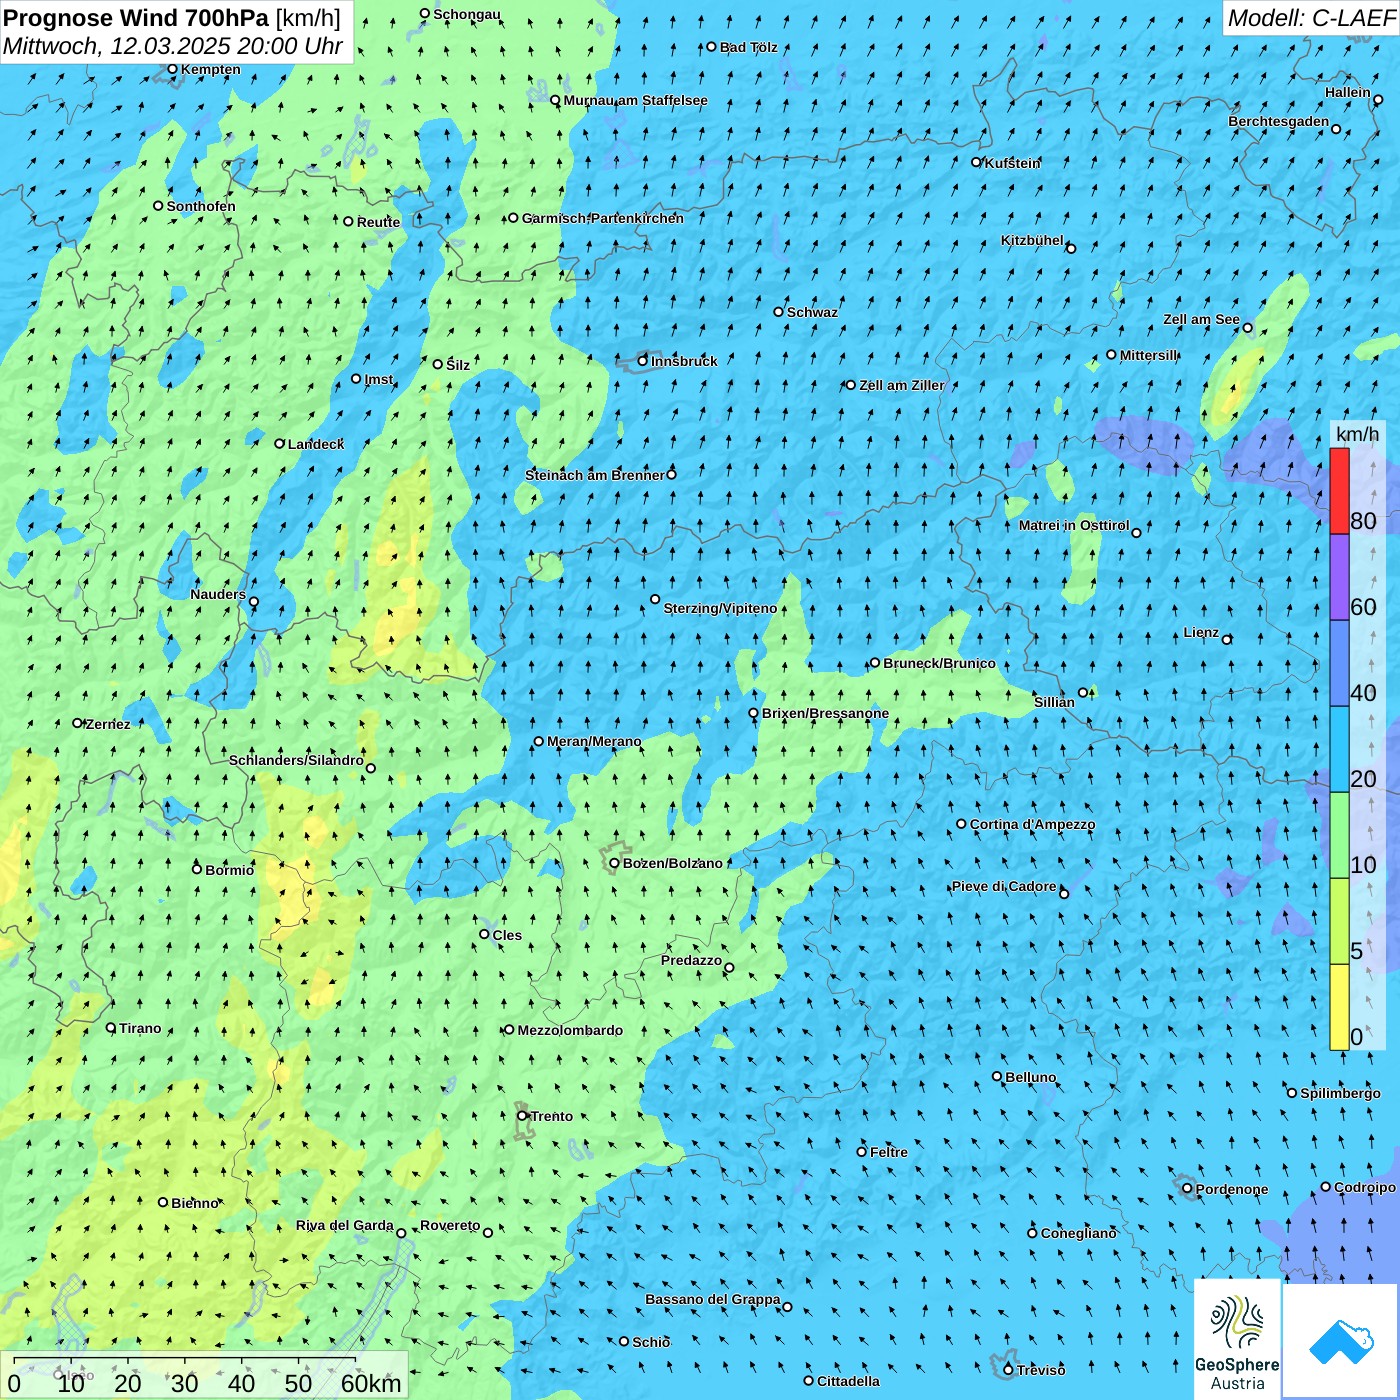The width and height of the screenshot is (1400, 1400).
Task: Click the 'Prognose Wind 700hPa' title
Action: click(x=136, y=18)
